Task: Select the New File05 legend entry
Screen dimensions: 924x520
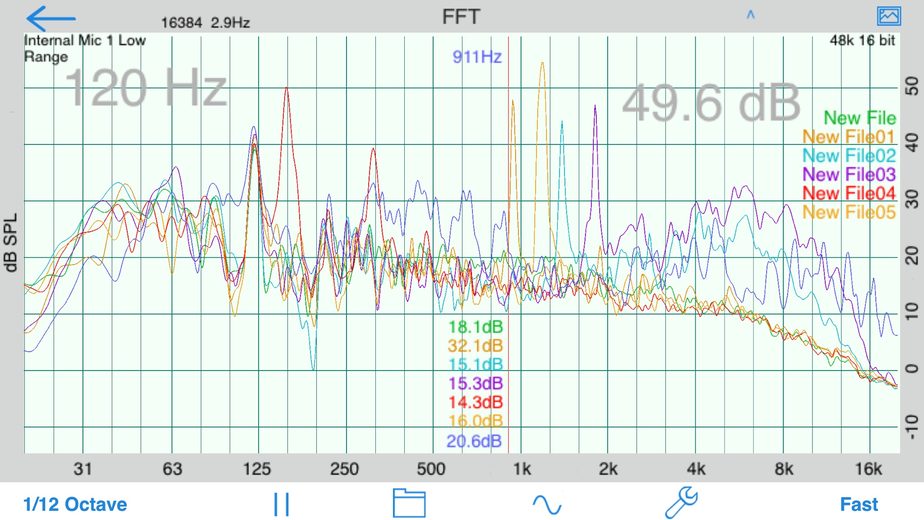Action: coord(849,212)
